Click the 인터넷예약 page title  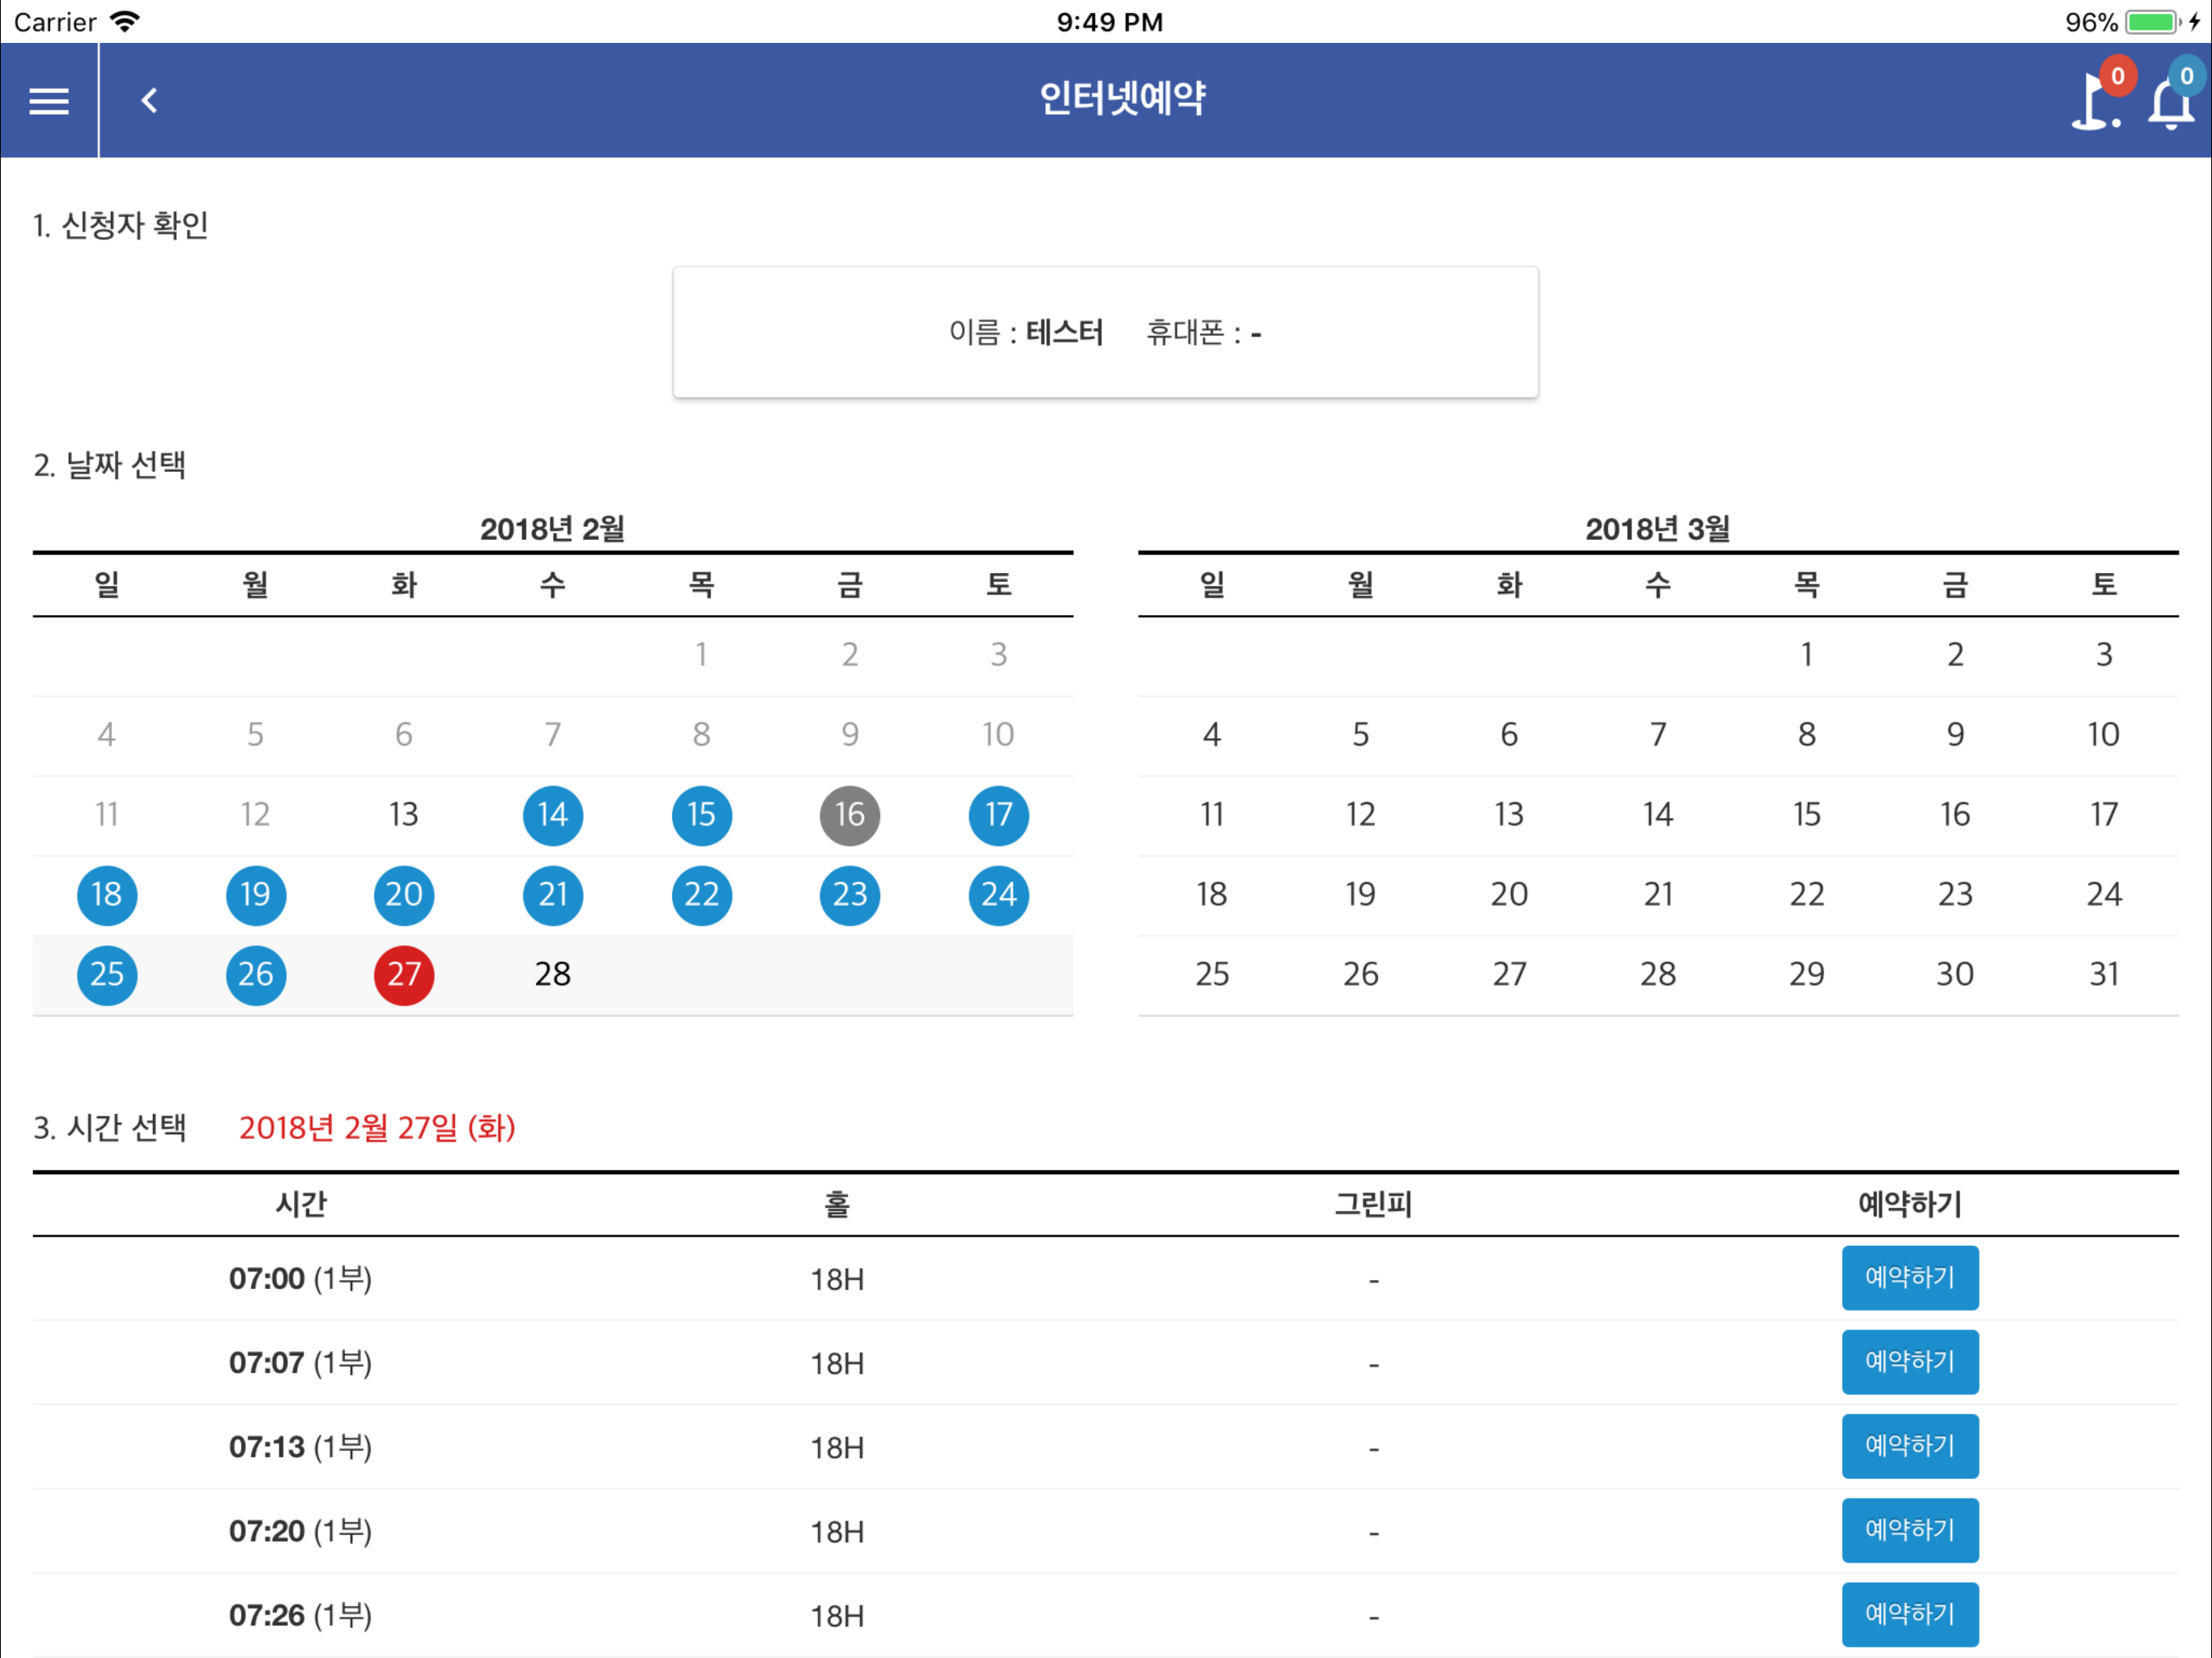(1121, 98)
